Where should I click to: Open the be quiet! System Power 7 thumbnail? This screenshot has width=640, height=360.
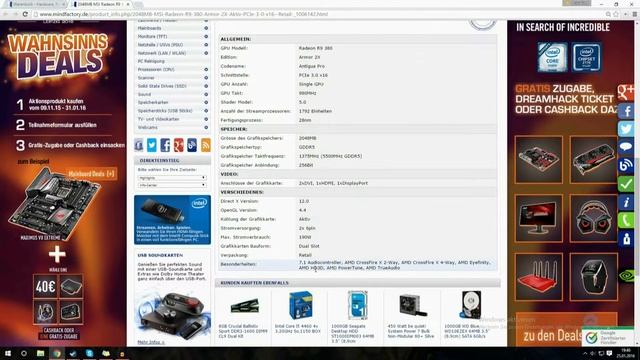[x=413, y=305]
